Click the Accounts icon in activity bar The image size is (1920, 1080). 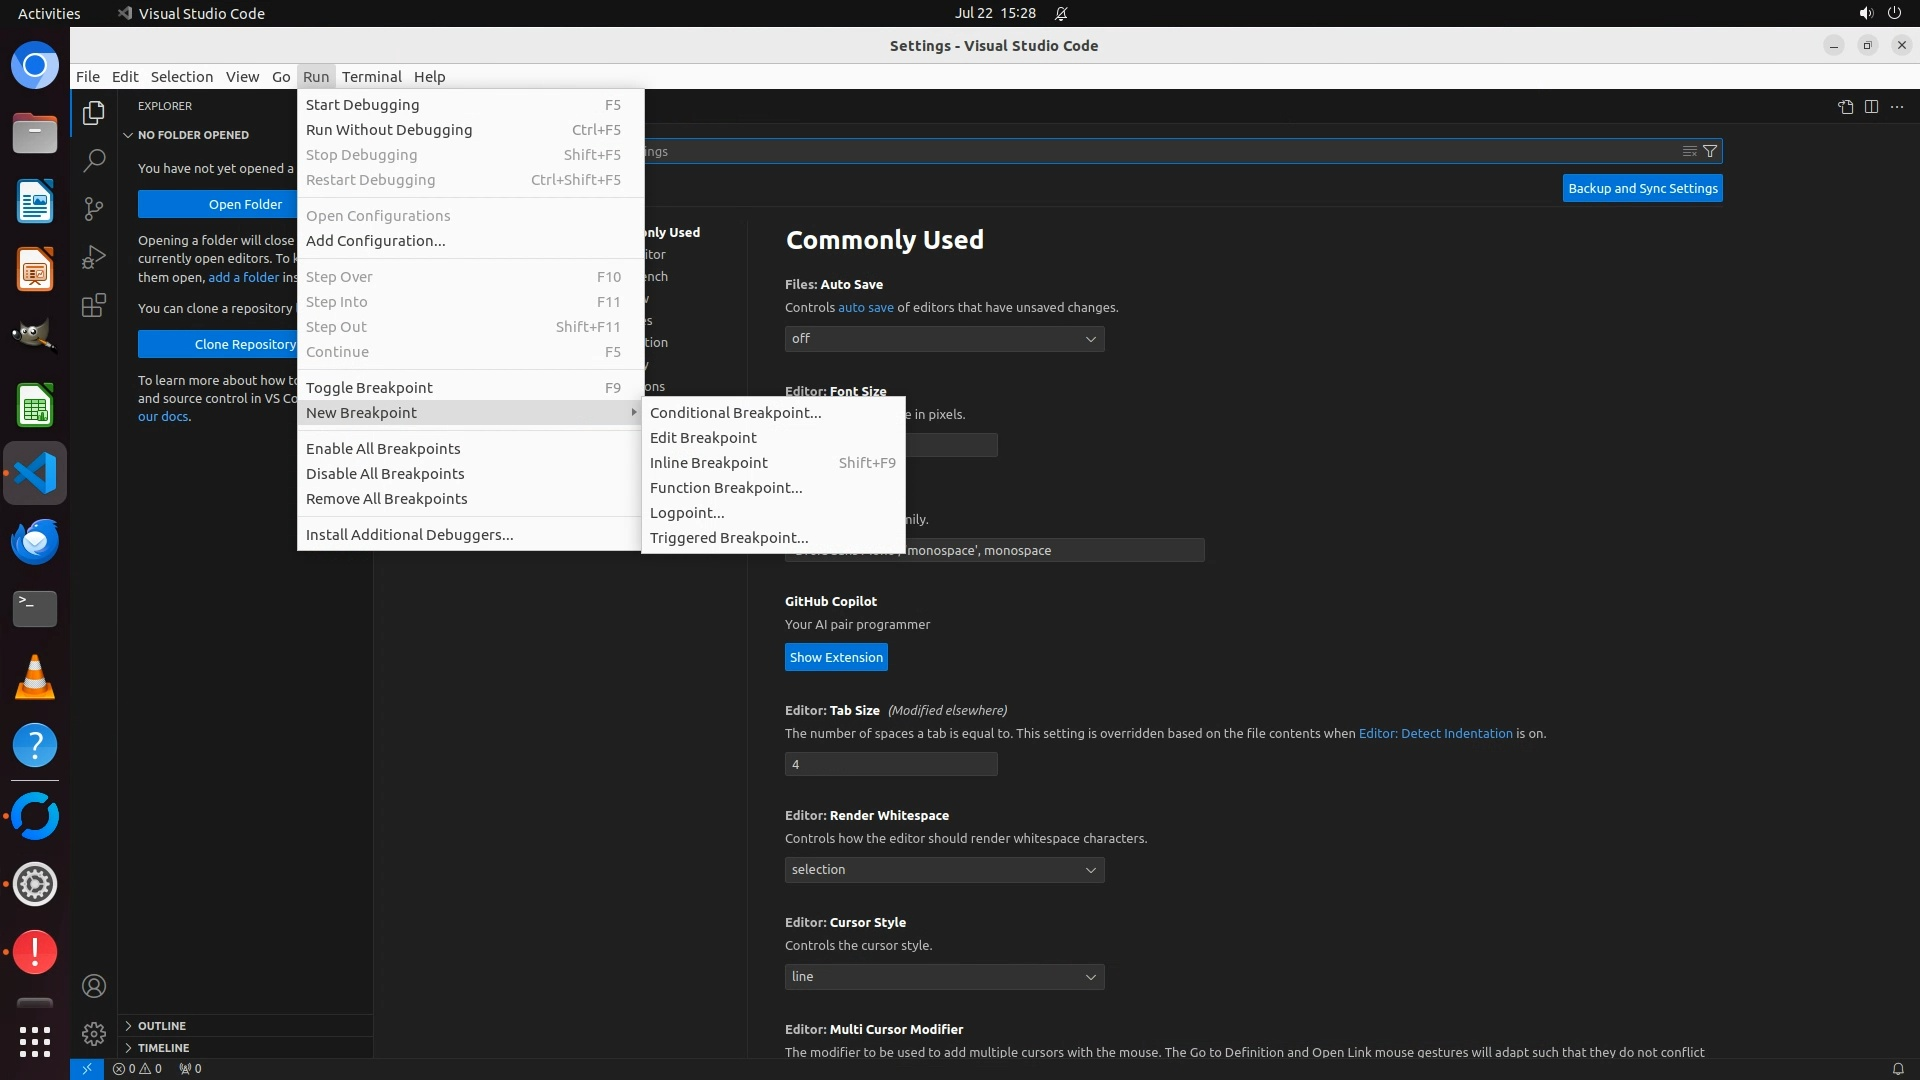(x=94, y=986)
